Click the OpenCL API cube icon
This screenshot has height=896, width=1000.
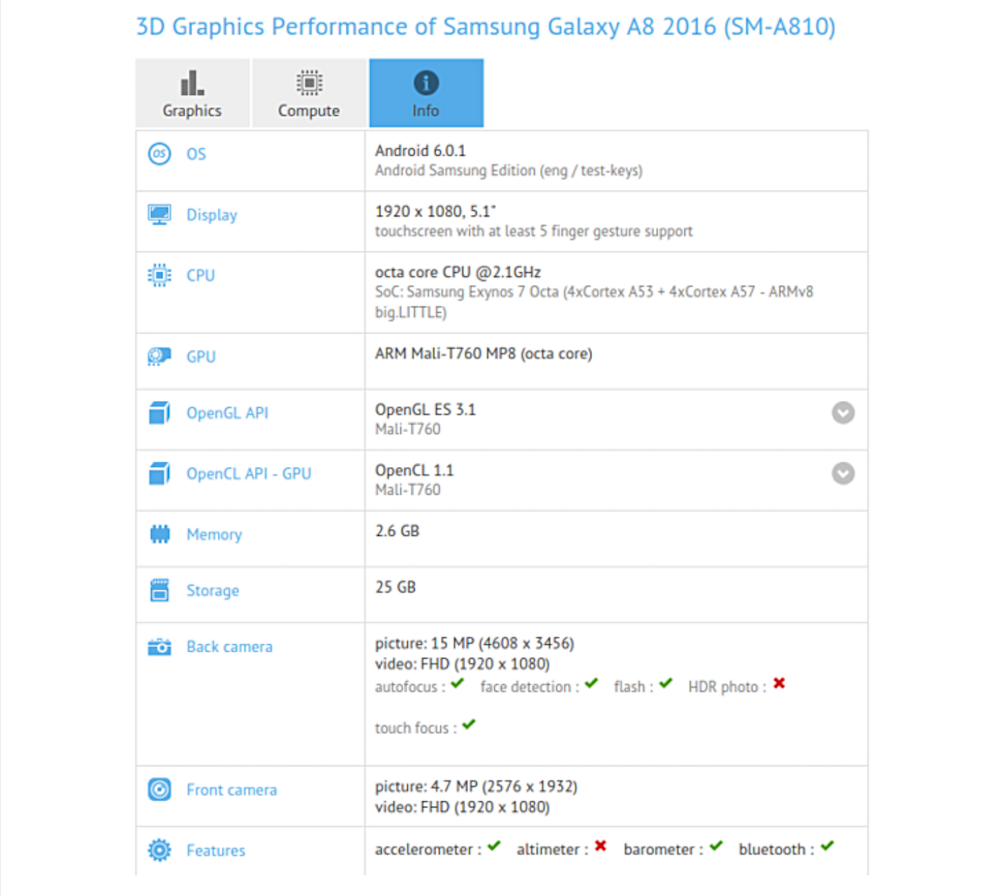[159, 473]
